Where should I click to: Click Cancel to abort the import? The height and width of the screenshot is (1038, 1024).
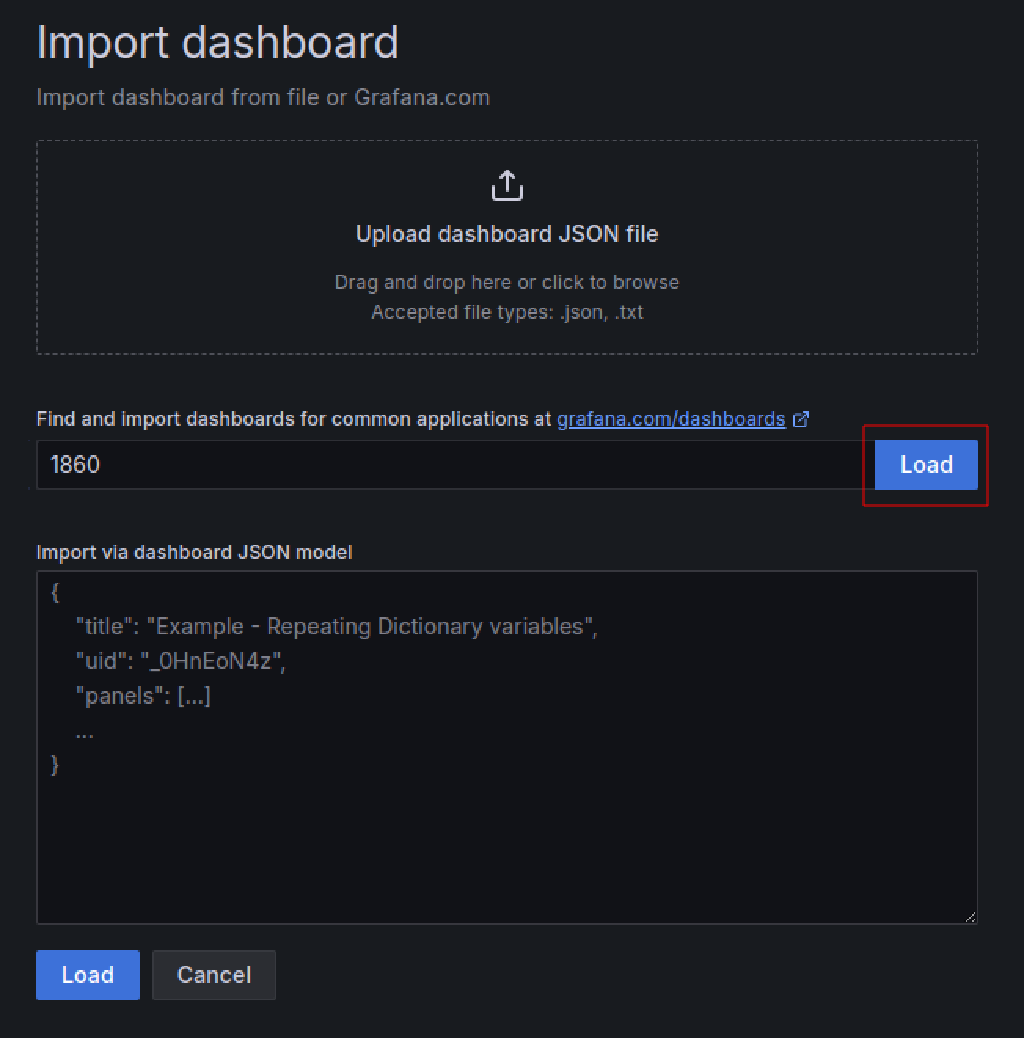[x=213, y=975]
